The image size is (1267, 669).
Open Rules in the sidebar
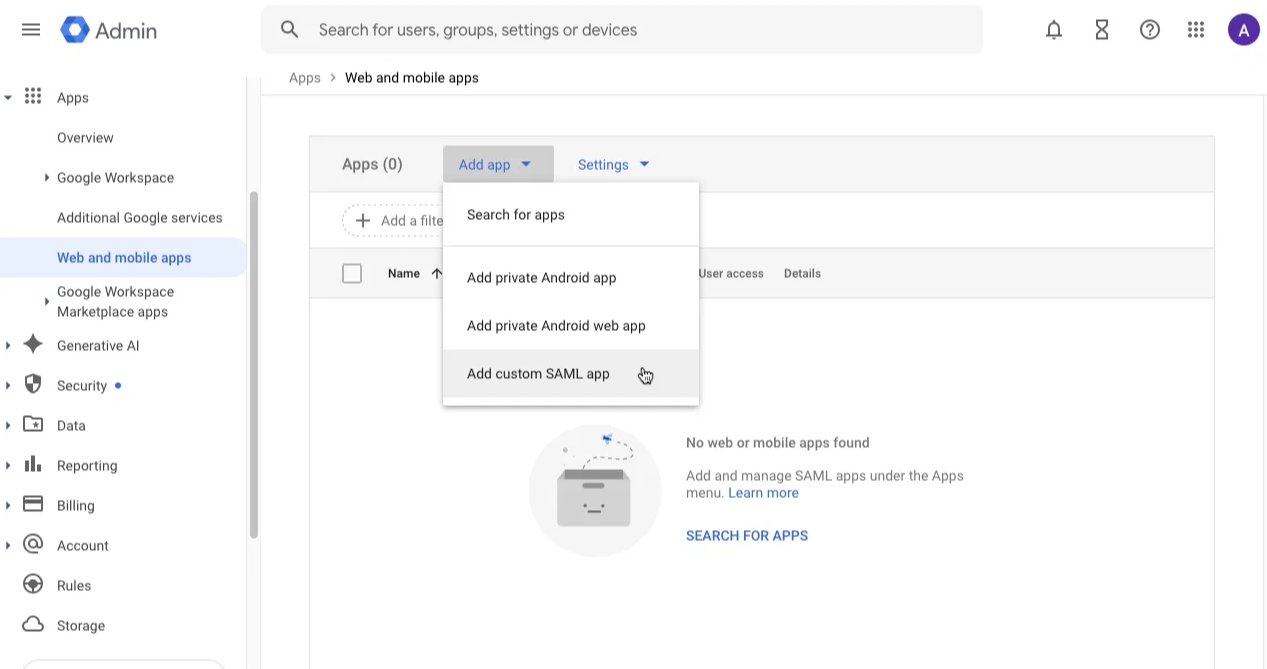tap(74, 585)
